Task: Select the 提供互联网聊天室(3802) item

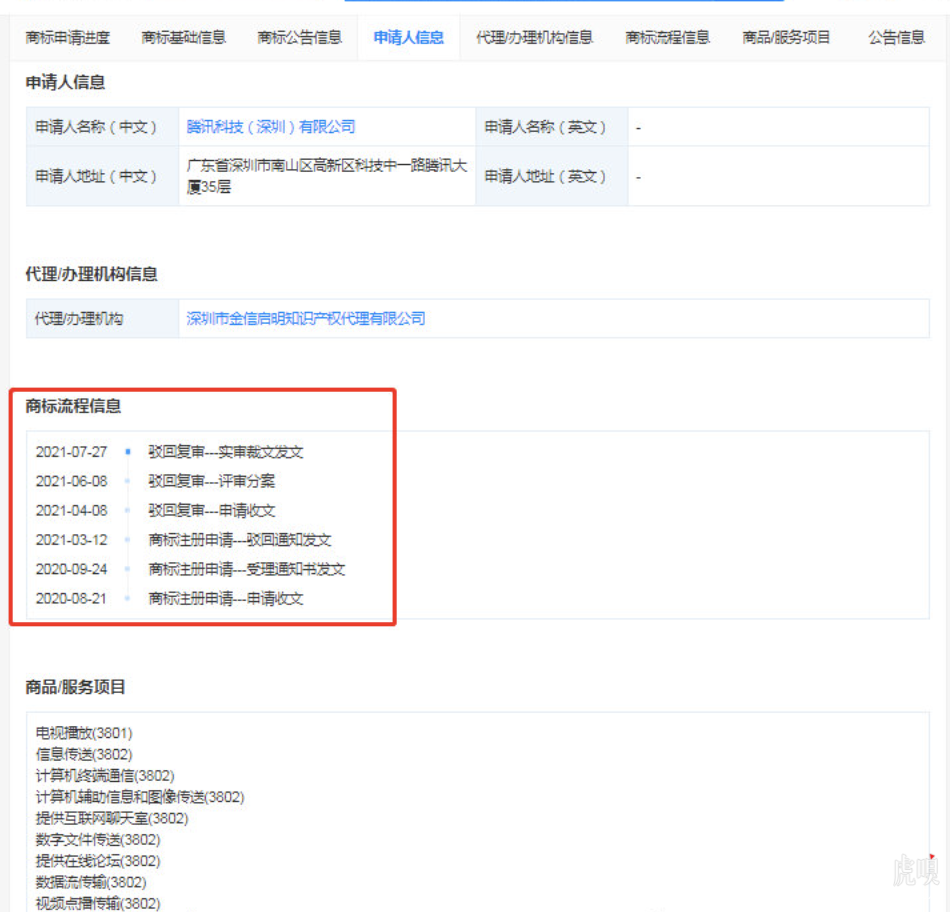Action: [x=112, y=818]
